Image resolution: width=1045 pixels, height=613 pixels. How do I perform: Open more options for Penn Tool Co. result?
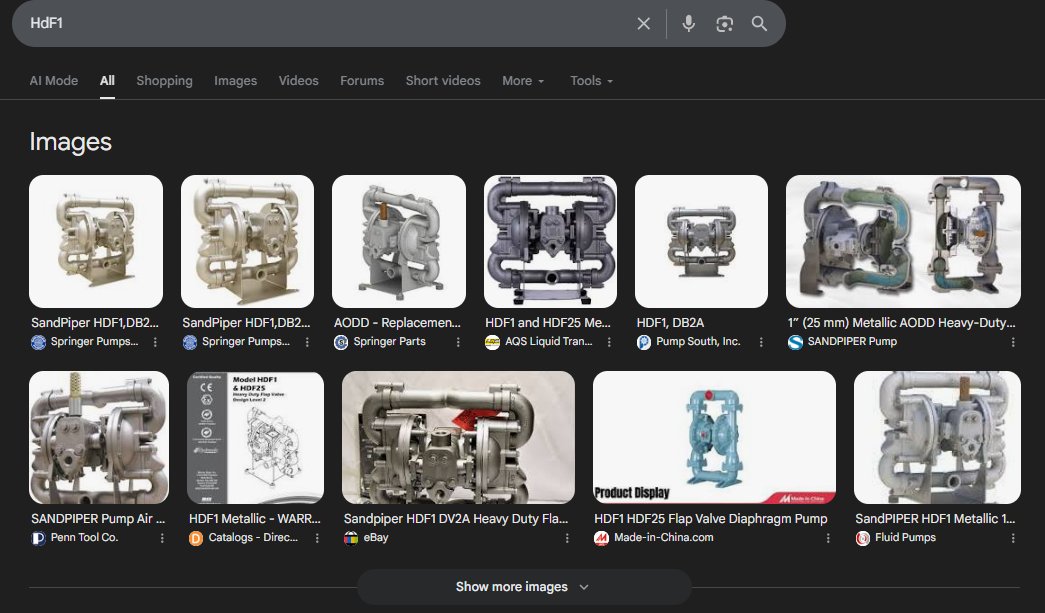[x=161, y=538]
